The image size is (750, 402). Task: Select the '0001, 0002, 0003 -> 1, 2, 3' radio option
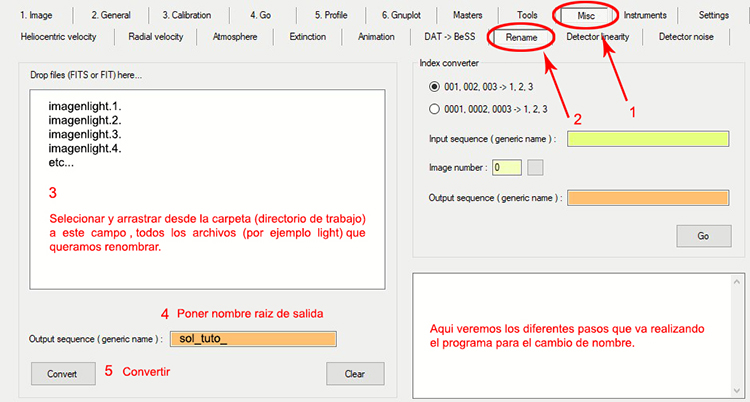point(434,109)
